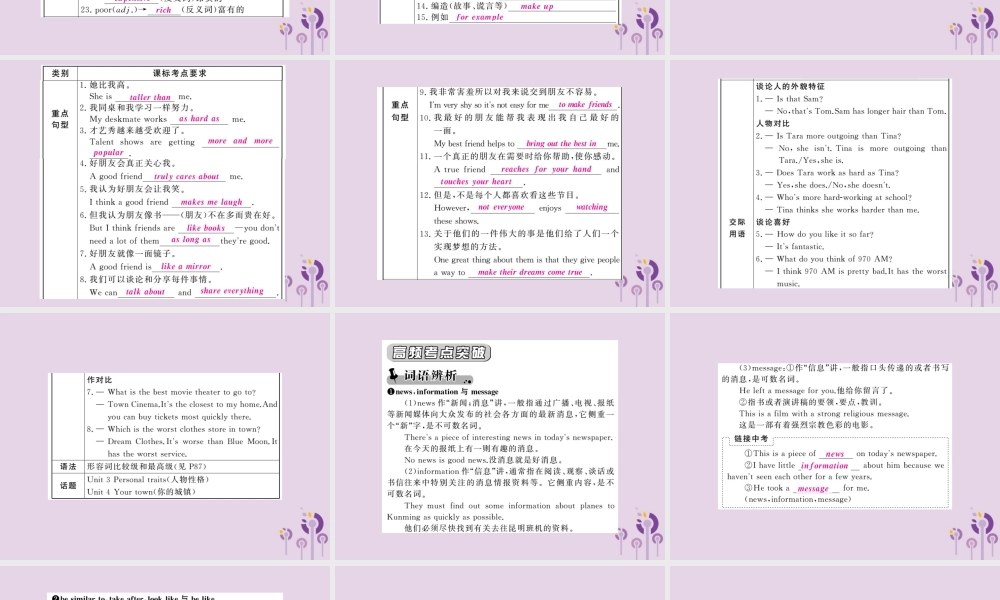The height and width of the screenshot is (600, 1000).
Task: Click the row label '语法'
Action: coord(68,467)
